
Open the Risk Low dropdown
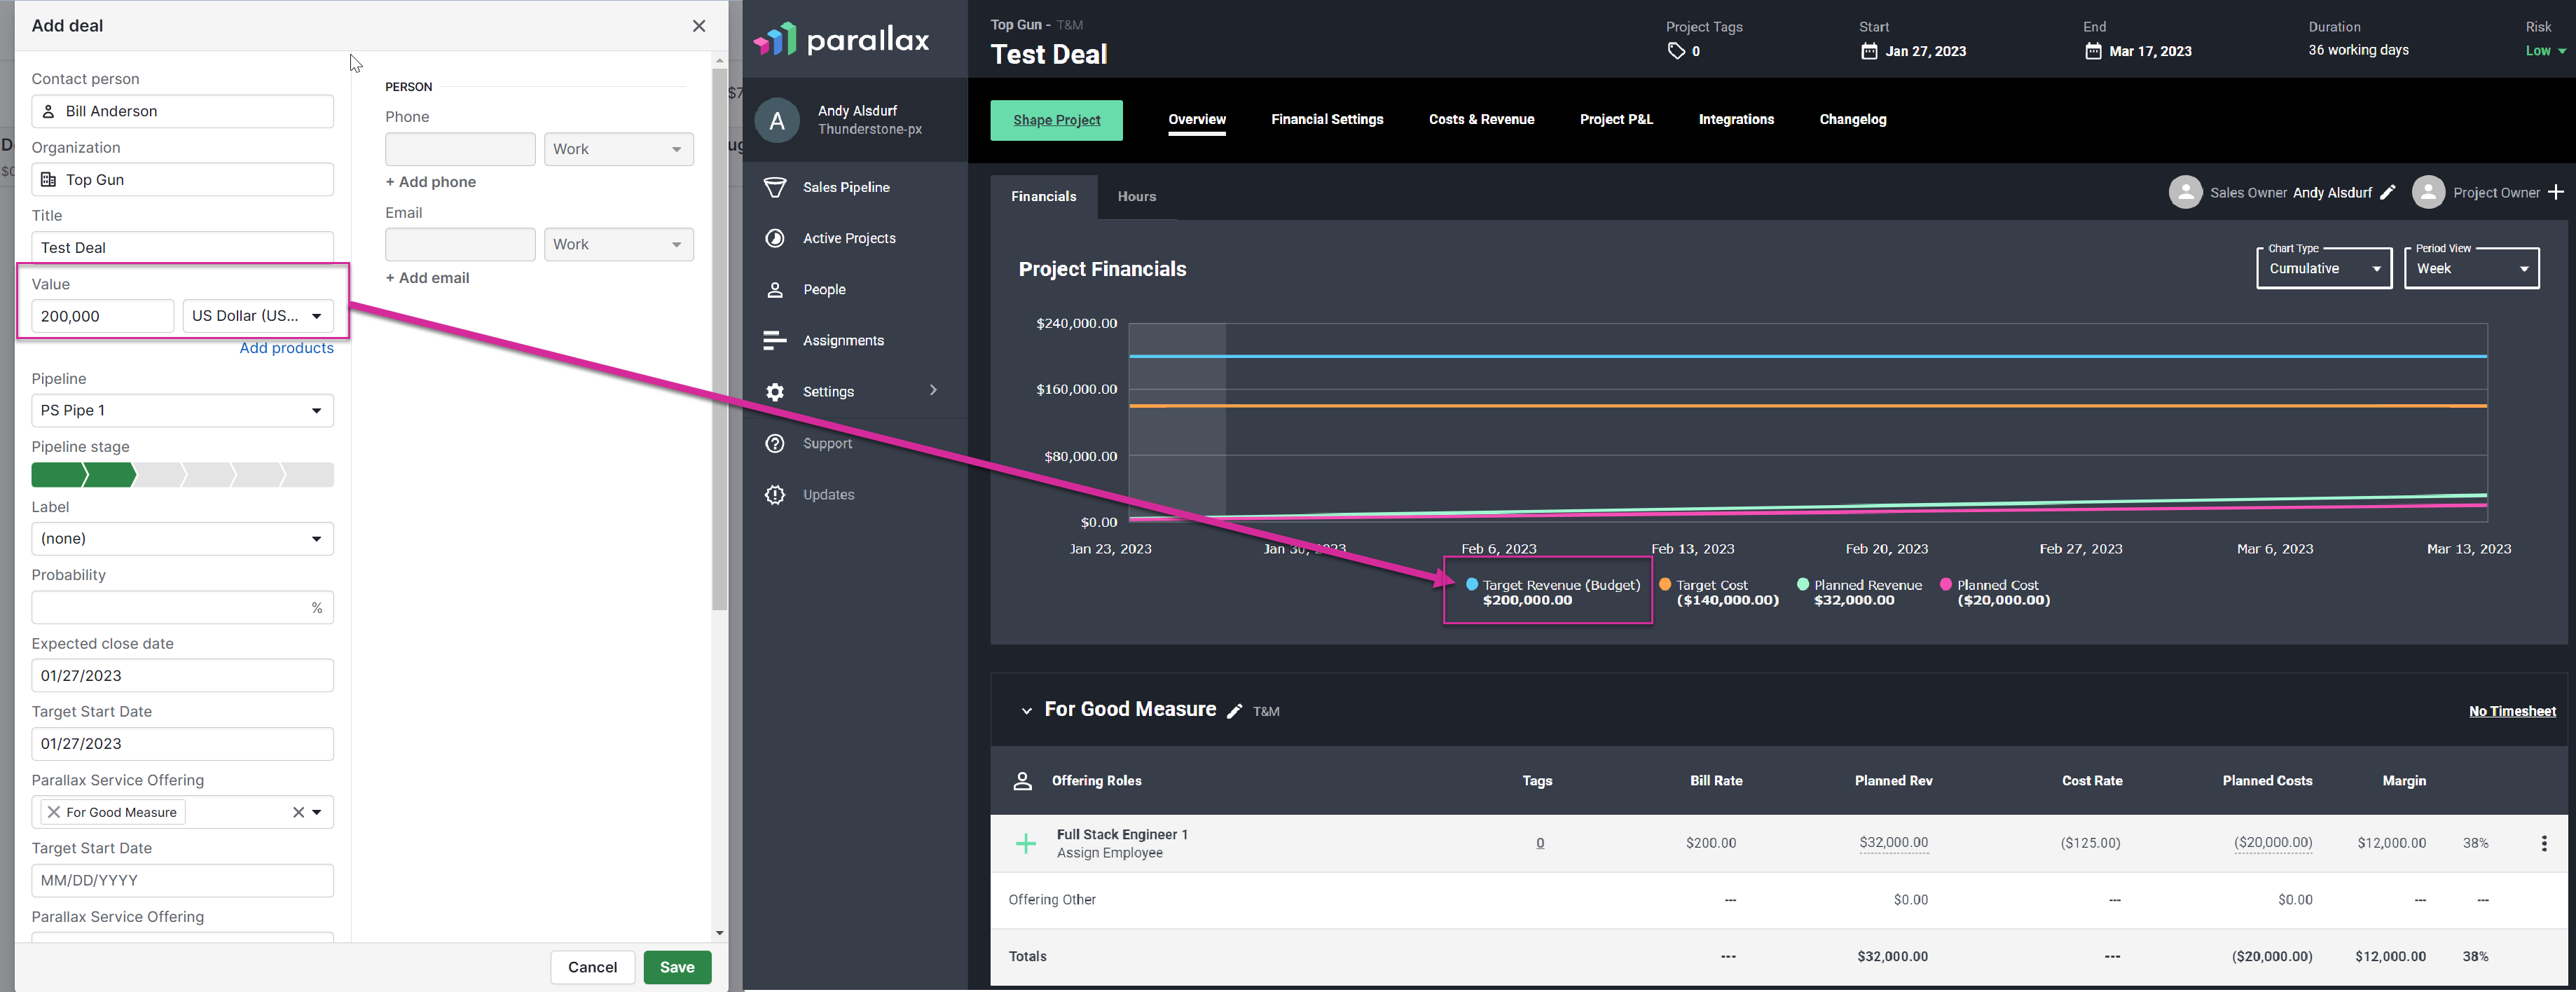click(2545, 51)
